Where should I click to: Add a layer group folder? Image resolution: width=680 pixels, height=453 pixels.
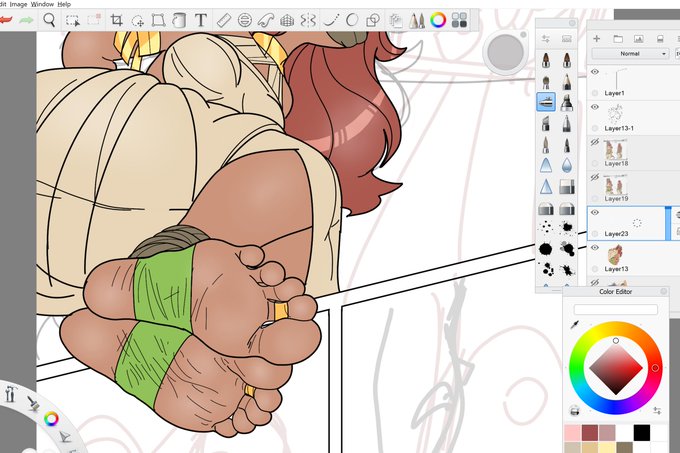pos(618,39)
